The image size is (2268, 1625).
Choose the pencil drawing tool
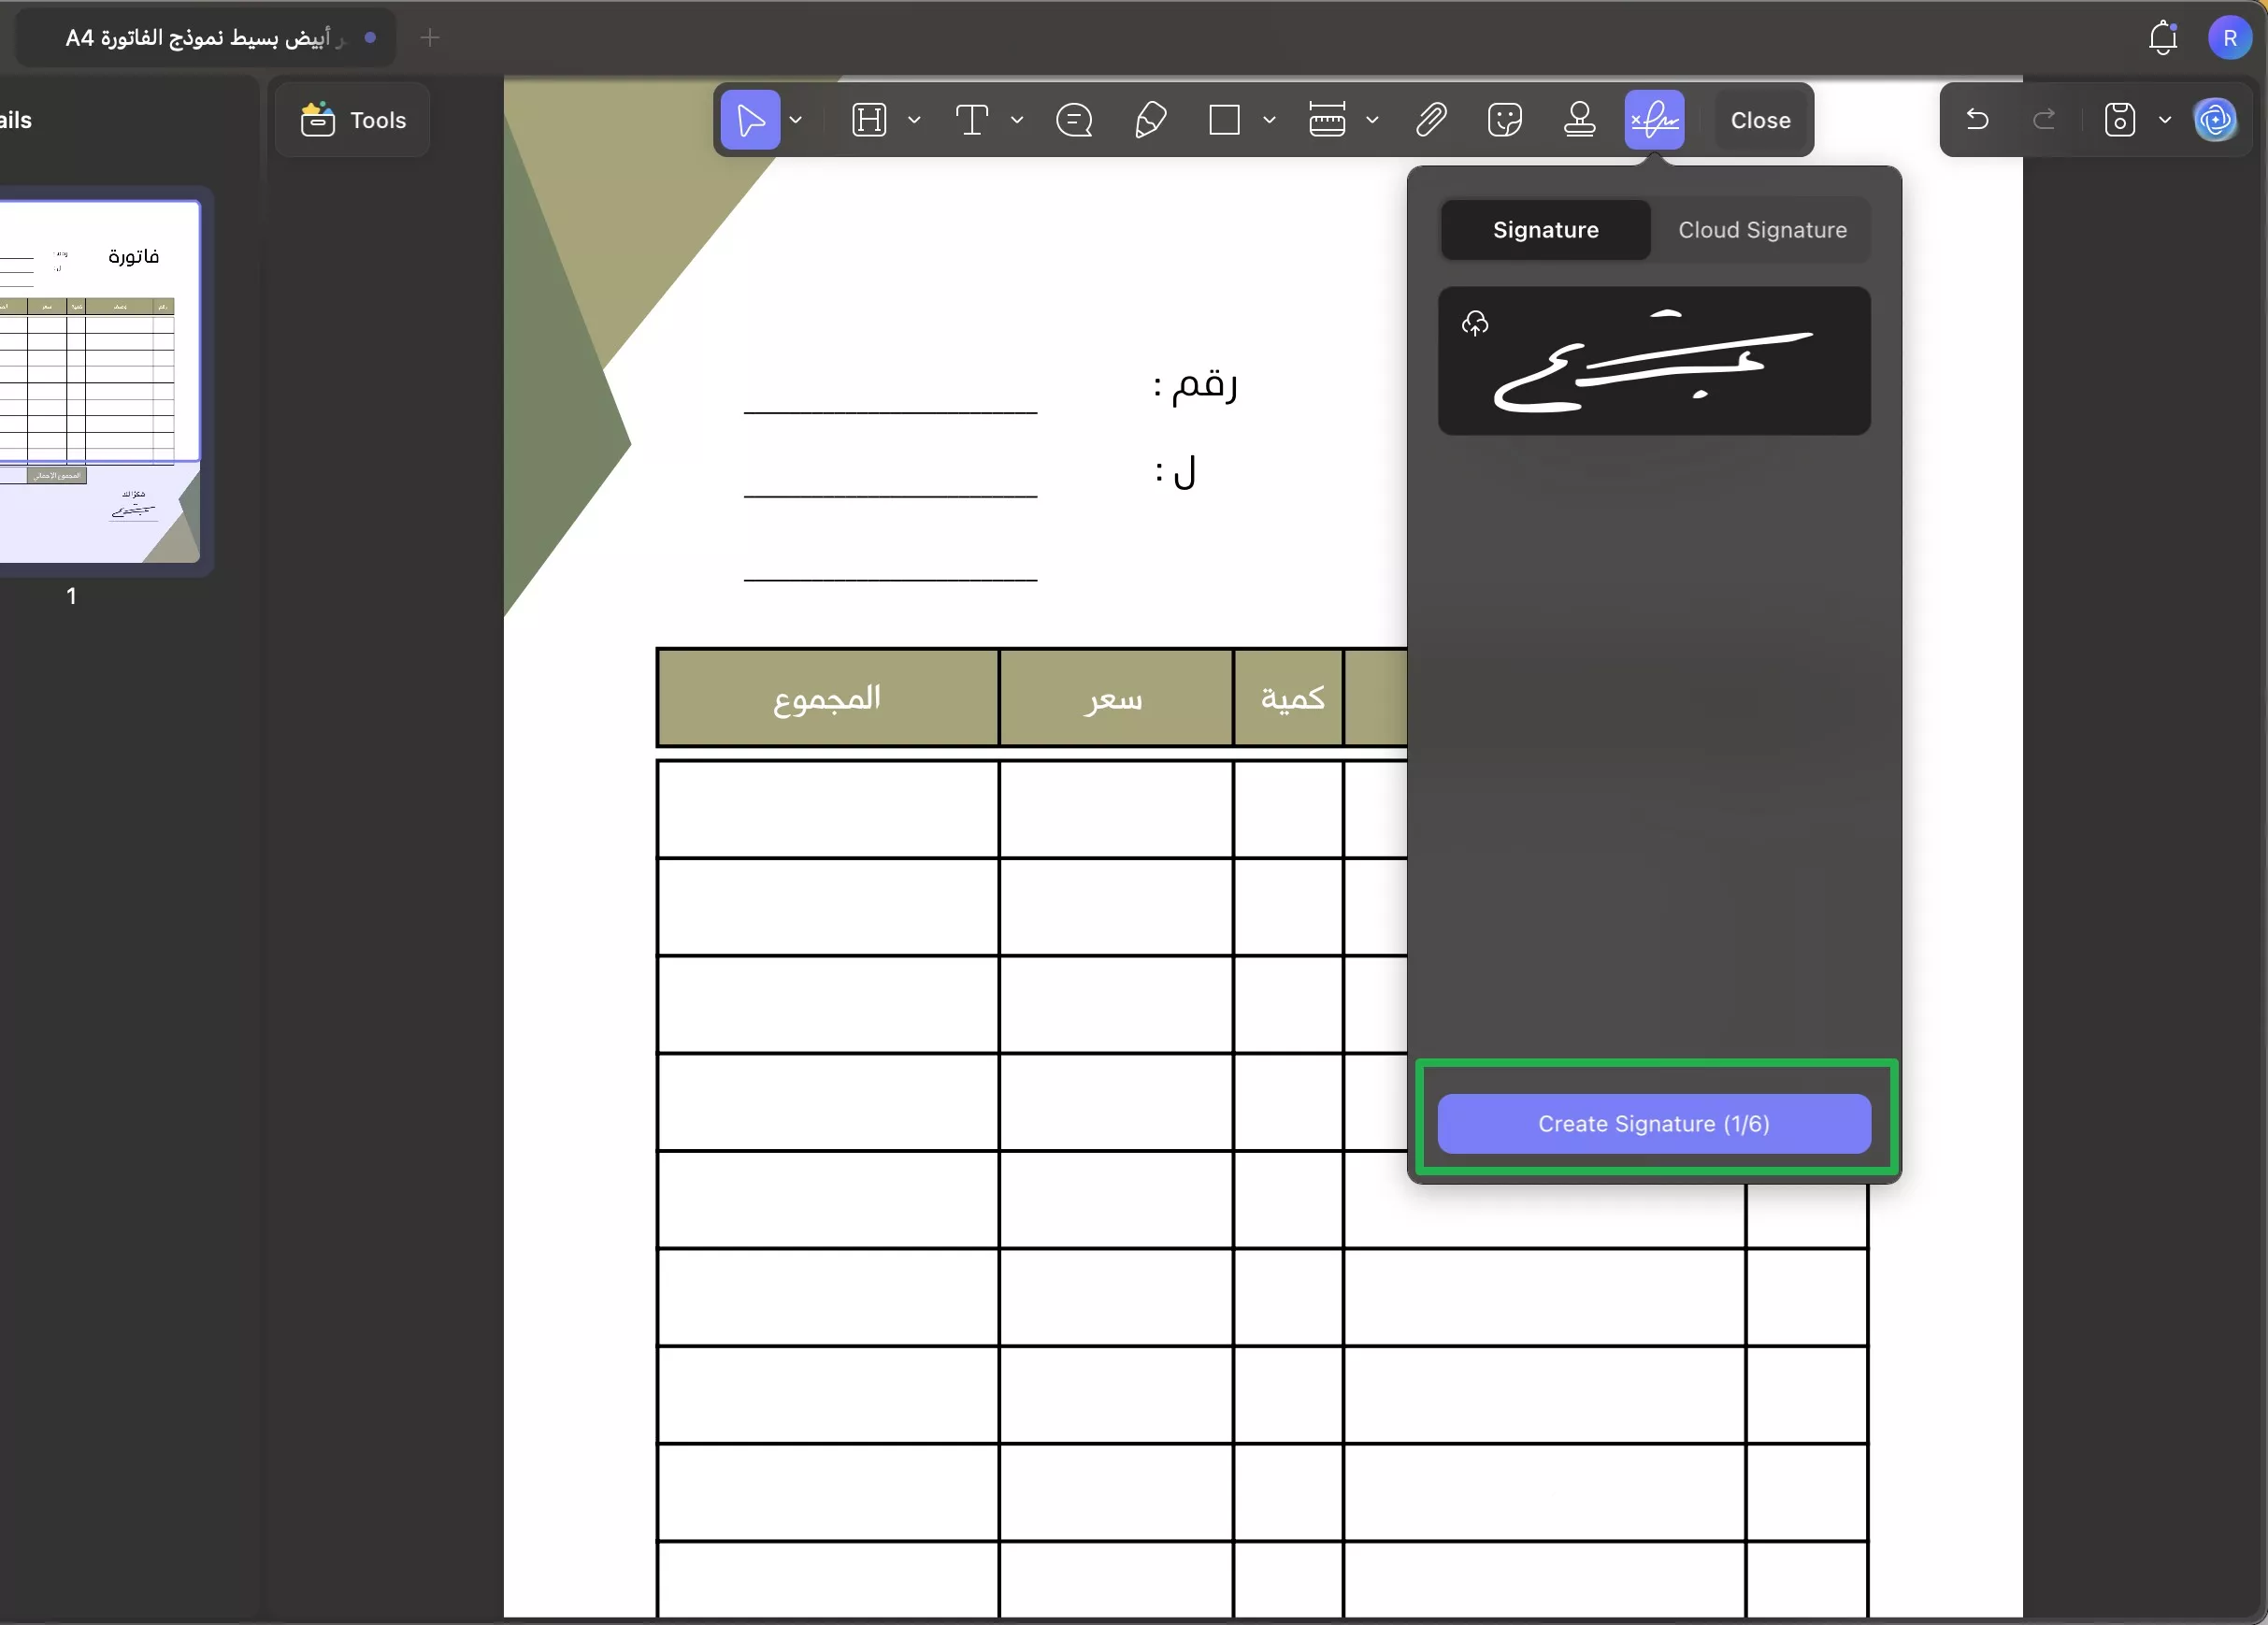tap(1150, 120)
